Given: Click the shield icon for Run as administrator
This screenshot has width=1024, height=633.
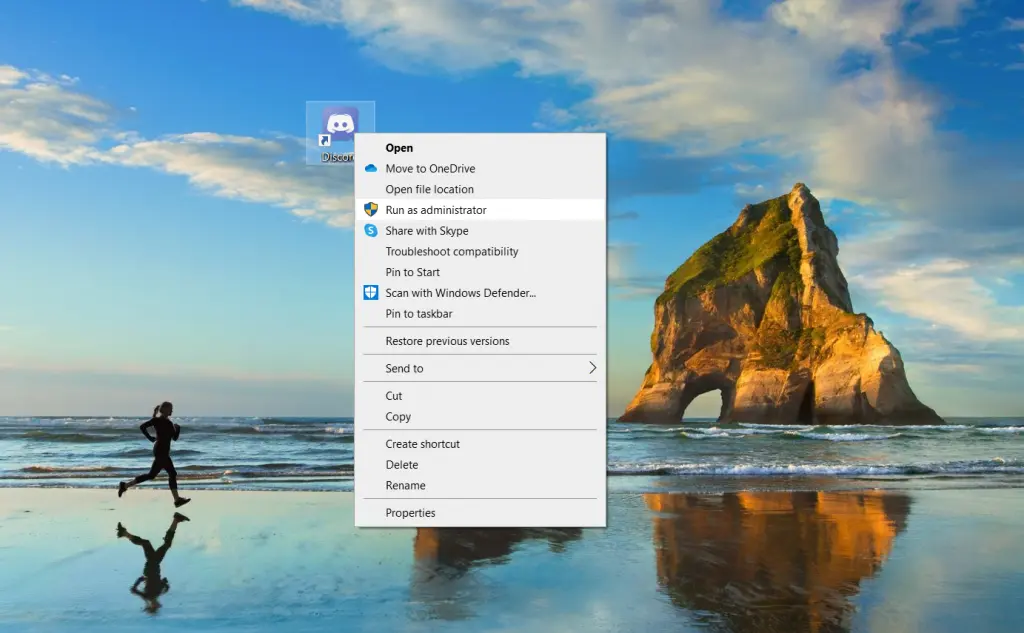Looking at the screenshot, I should point(371,210).
